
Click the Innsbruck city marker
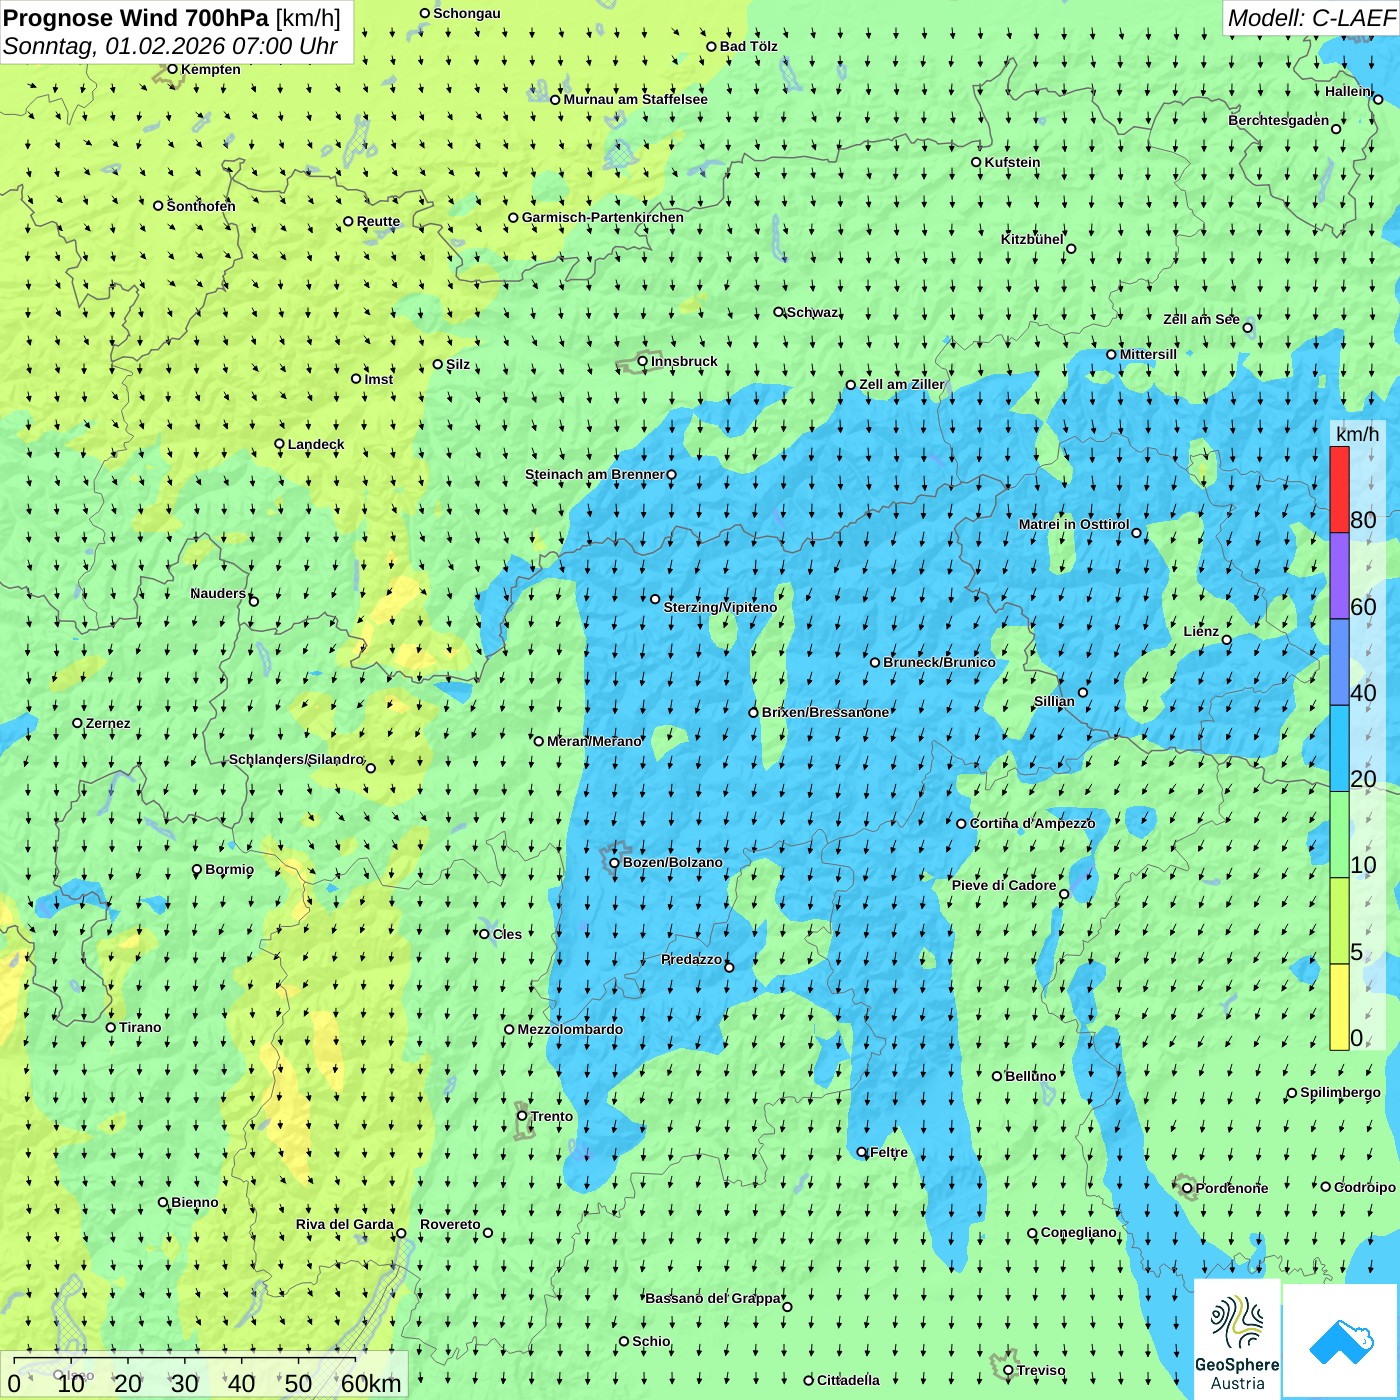click(x=643, y=361)
